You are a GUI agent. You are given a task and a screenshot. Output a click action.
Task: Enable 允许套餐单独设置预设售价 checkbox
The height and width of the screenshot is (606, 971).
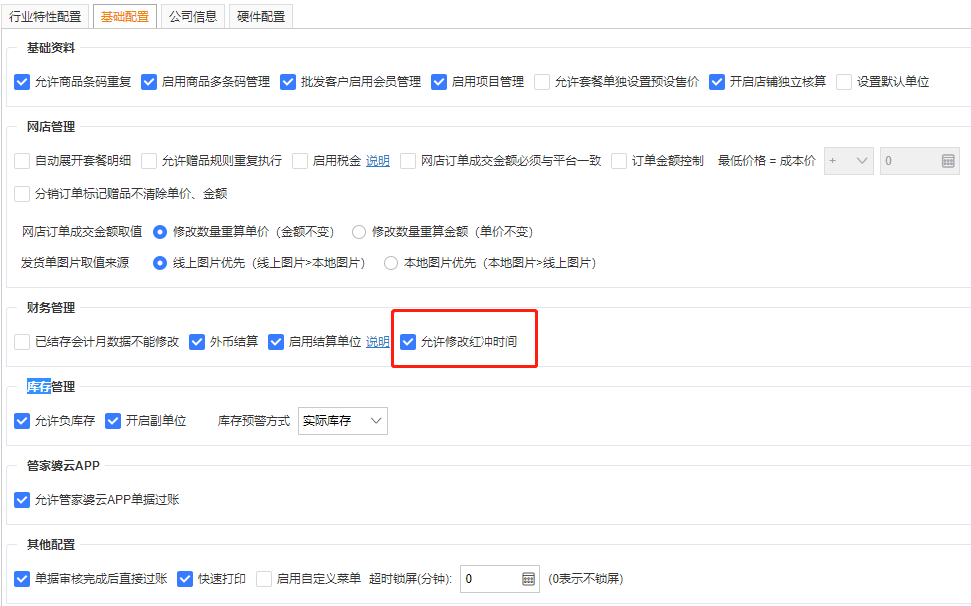pyautogui.click(x=542, y=82)
